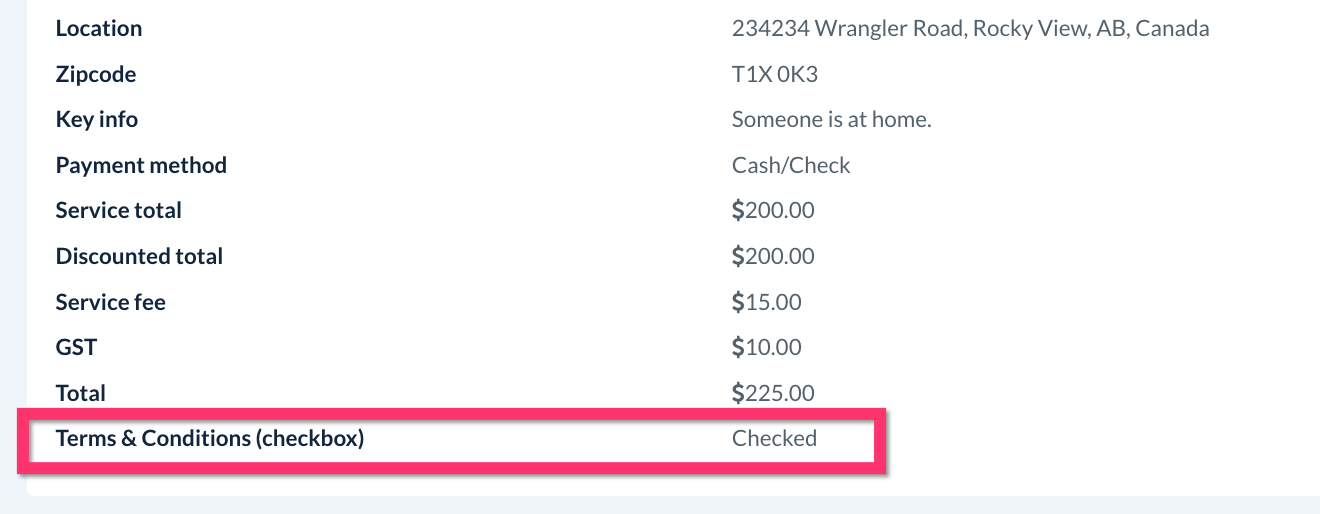Click the GST label
This screenshot has width=1320, height=514.
tap(77, 348)
